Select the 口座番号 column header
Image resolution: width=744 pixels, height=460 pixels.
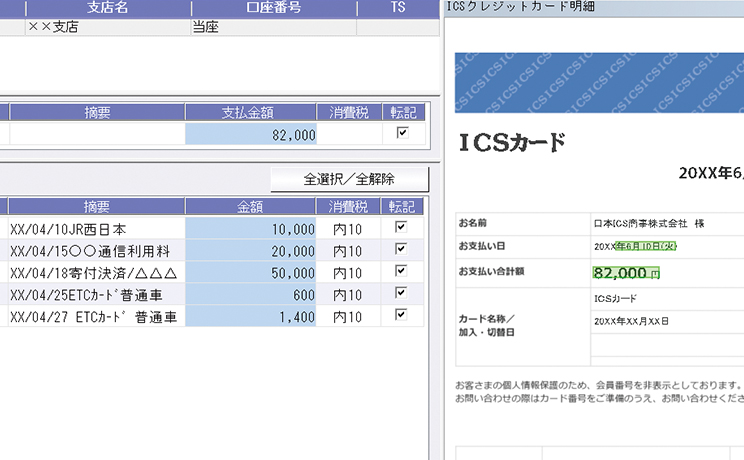tap(271, 8)
